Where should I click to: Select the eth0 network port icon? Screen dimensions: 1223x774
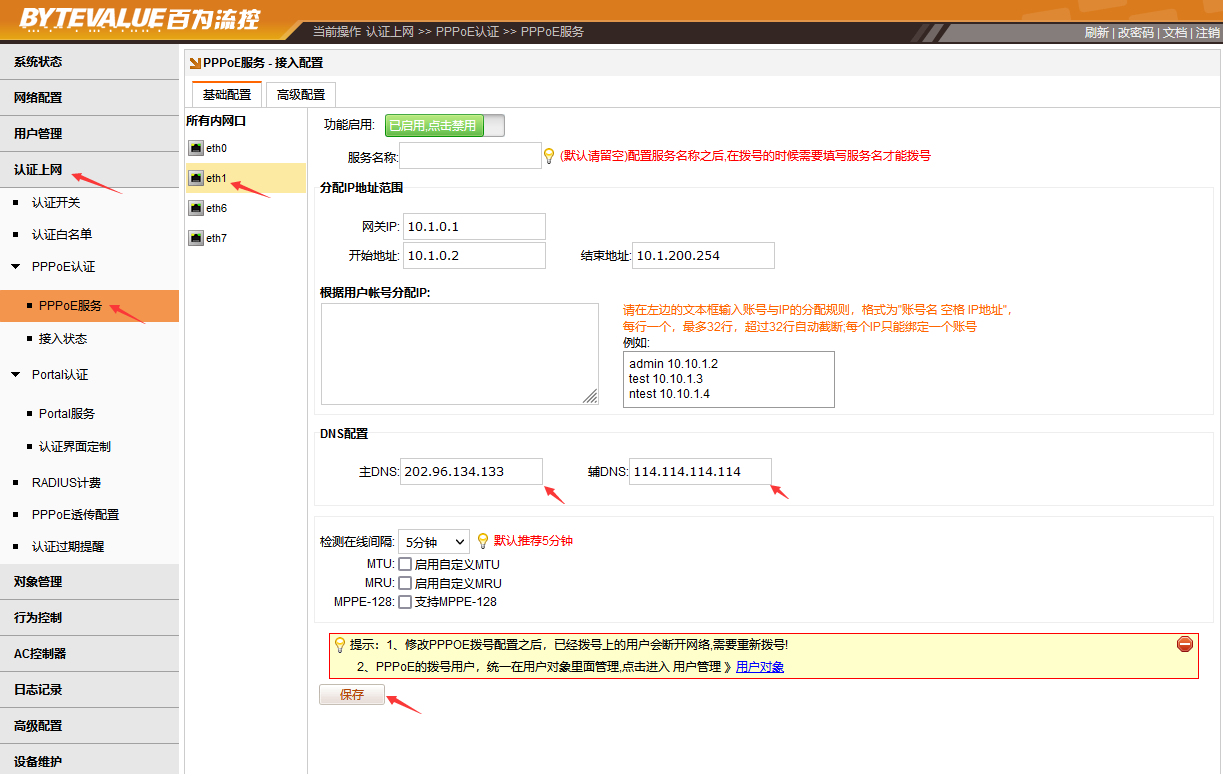coord(195,149)
